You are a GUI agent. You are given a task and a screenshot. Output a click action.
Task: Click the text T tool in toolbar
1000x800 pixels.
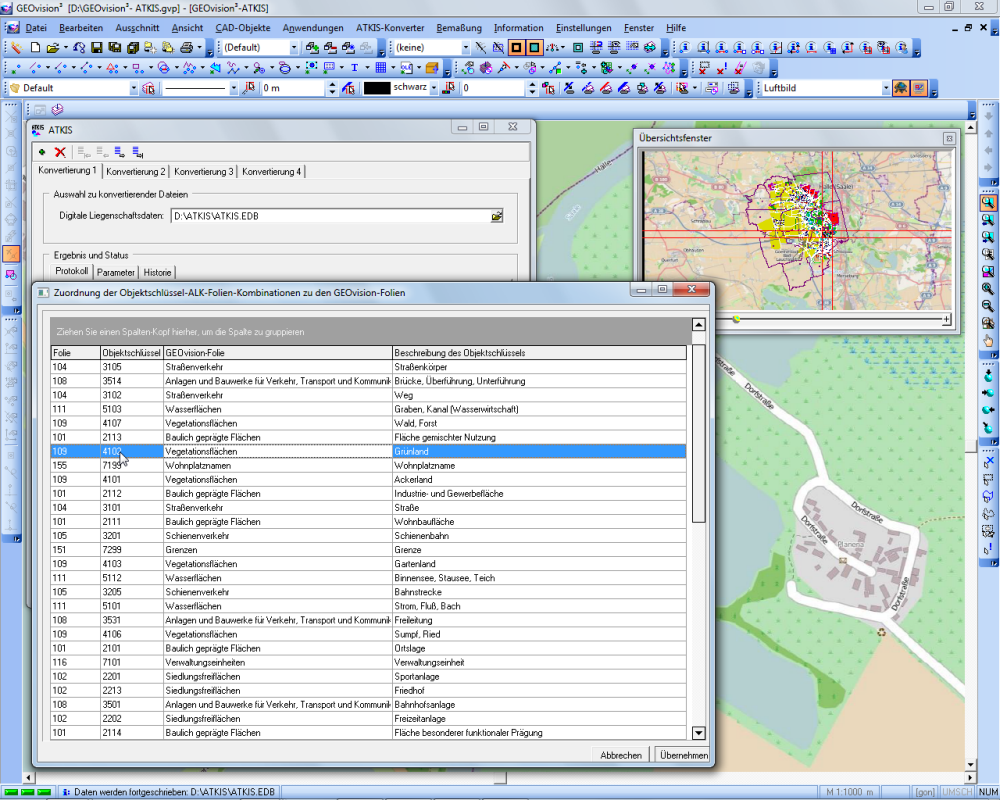click(x=354, y=68)
